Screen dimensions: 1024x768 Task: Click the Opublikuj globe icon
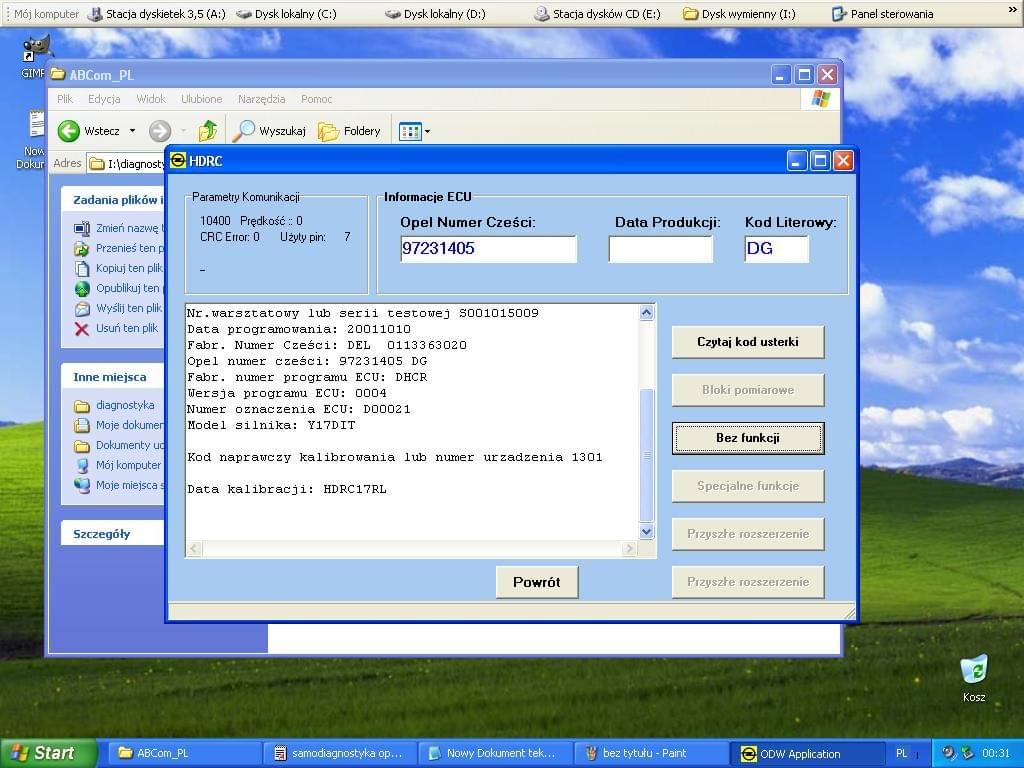point(82,288)
